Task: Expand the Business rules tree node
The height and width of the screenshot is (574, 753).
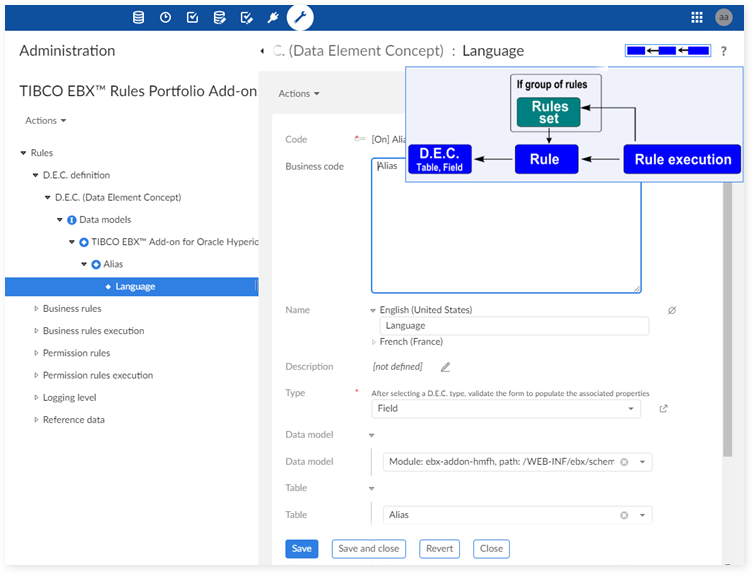Action: pos(37,309)
